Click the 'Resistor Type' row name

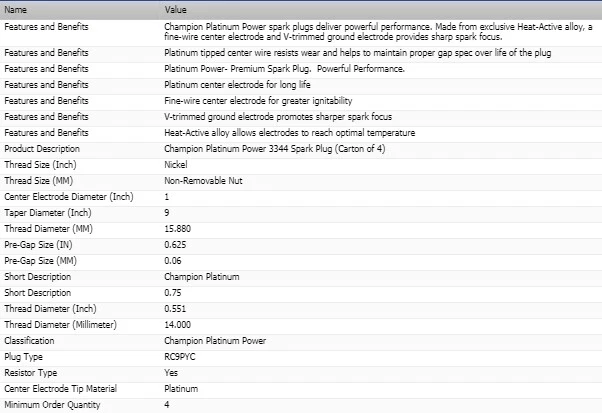click(x=31, y=373)
